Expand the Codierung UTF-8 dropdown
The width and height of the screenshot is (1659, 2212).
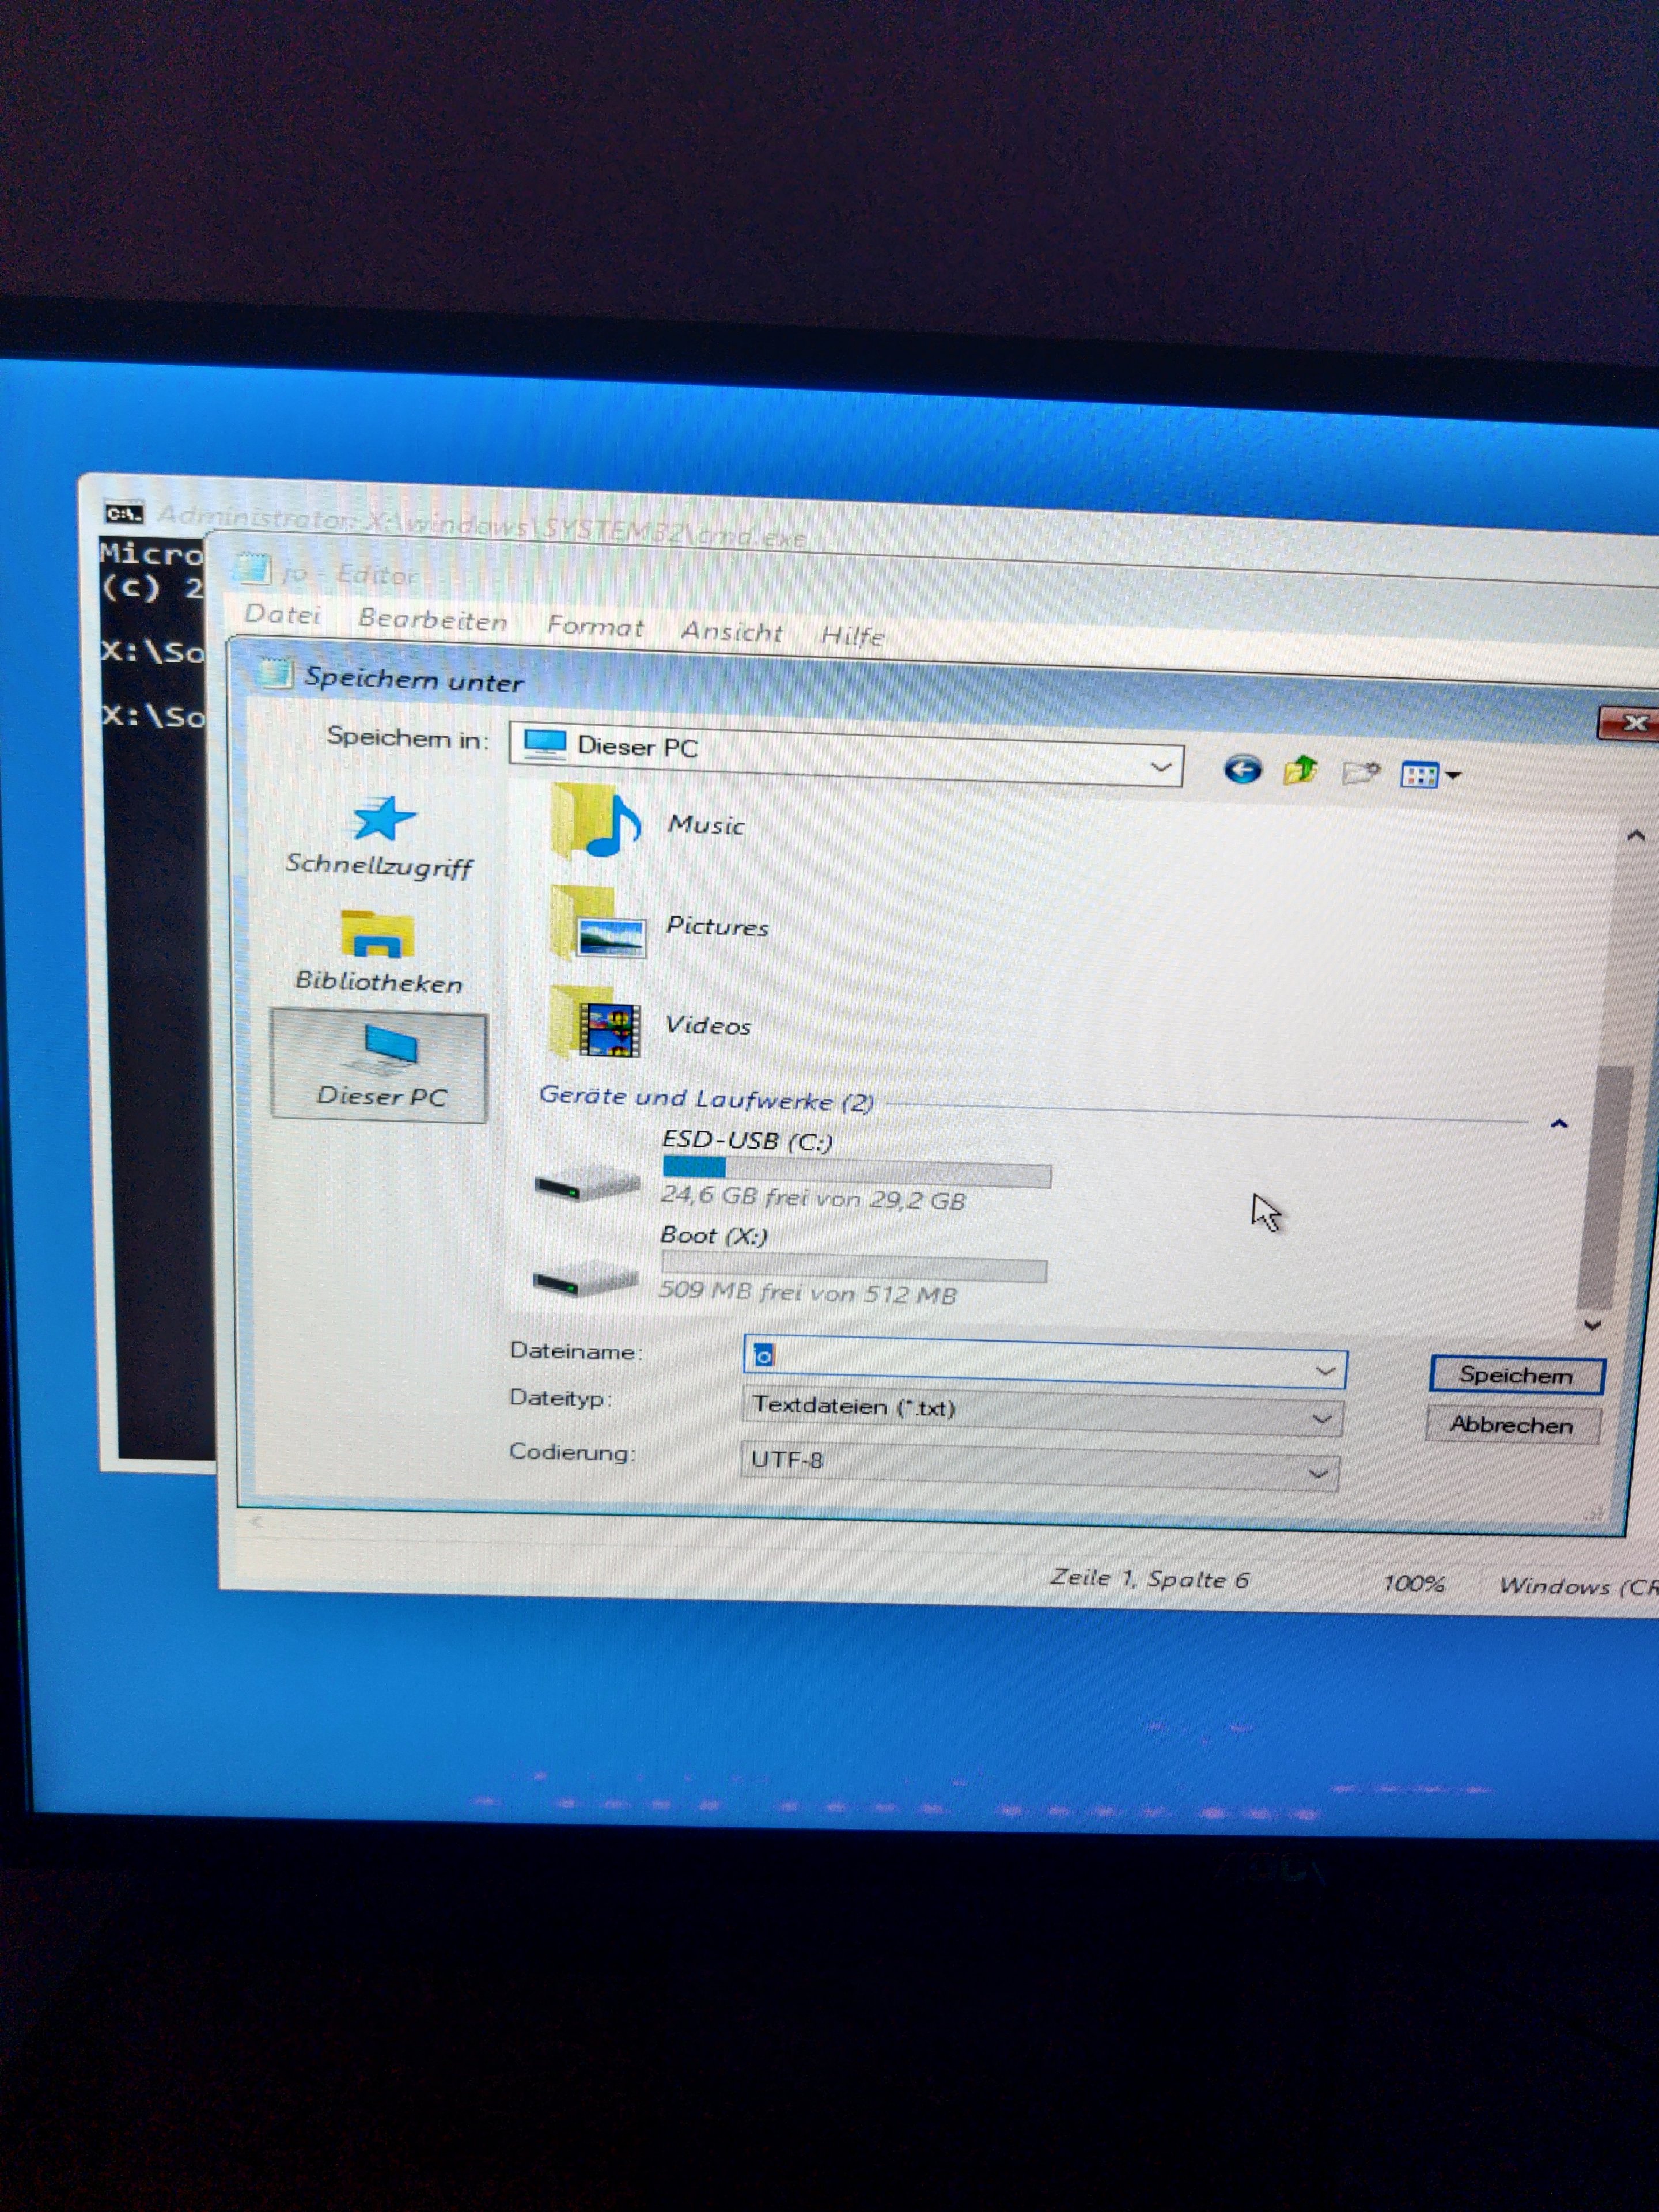click(x=1318, y=1474)
